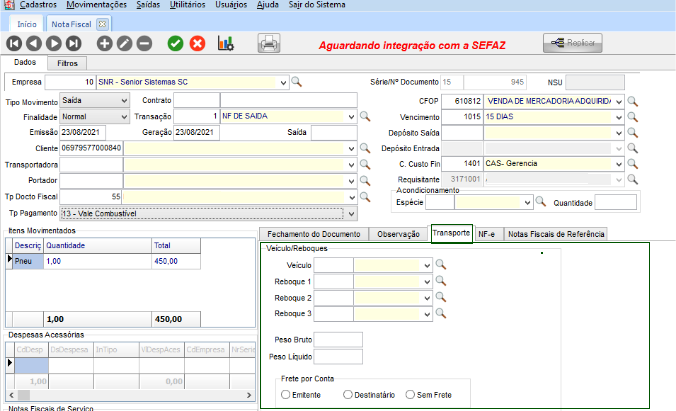This screenshot has height=411, width=676.
Task: Add a new record with plus icon
Action: tap(104, 43)
